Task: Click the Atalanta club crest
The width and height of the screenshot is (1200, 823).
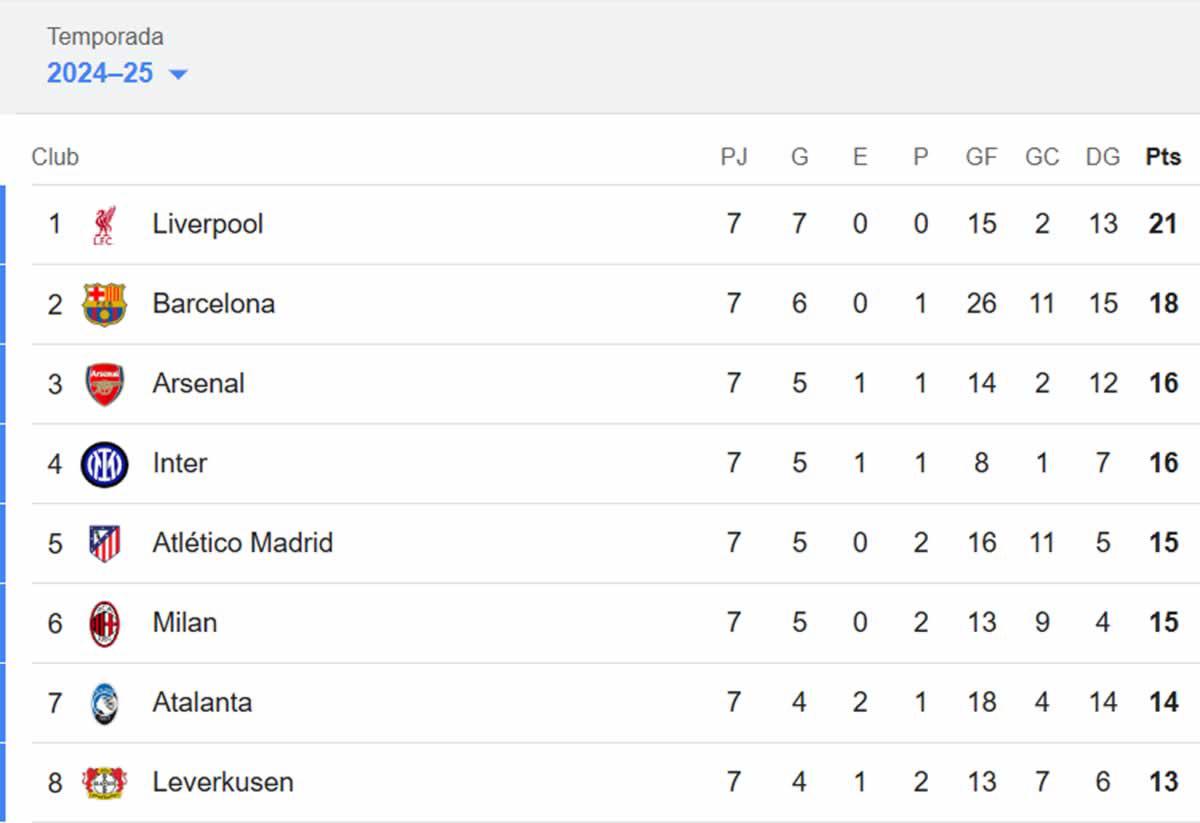Action: [x=104, y=702]
